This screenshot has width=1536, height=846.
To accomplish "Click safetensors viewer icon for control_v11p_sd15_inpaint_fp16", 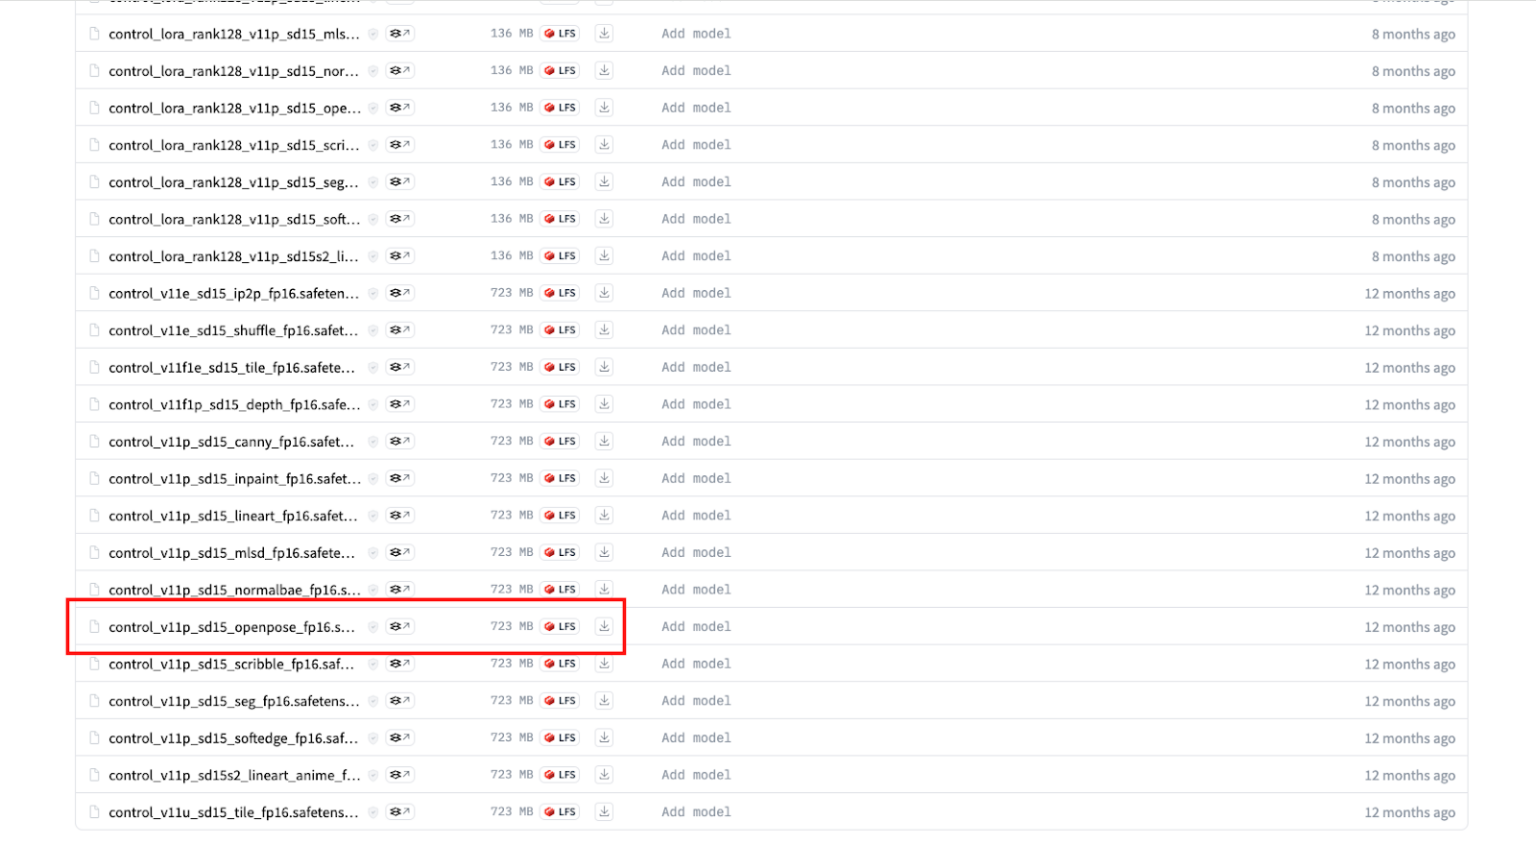I will 400,478.
